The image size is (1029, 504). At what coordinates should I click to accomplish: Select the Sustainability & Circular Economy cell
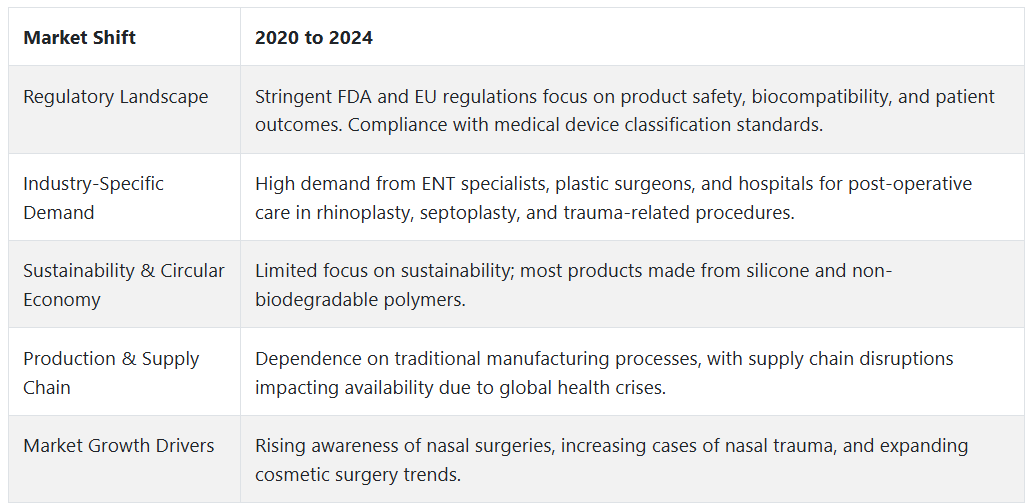pyautogui.click(x=124, y=285)
